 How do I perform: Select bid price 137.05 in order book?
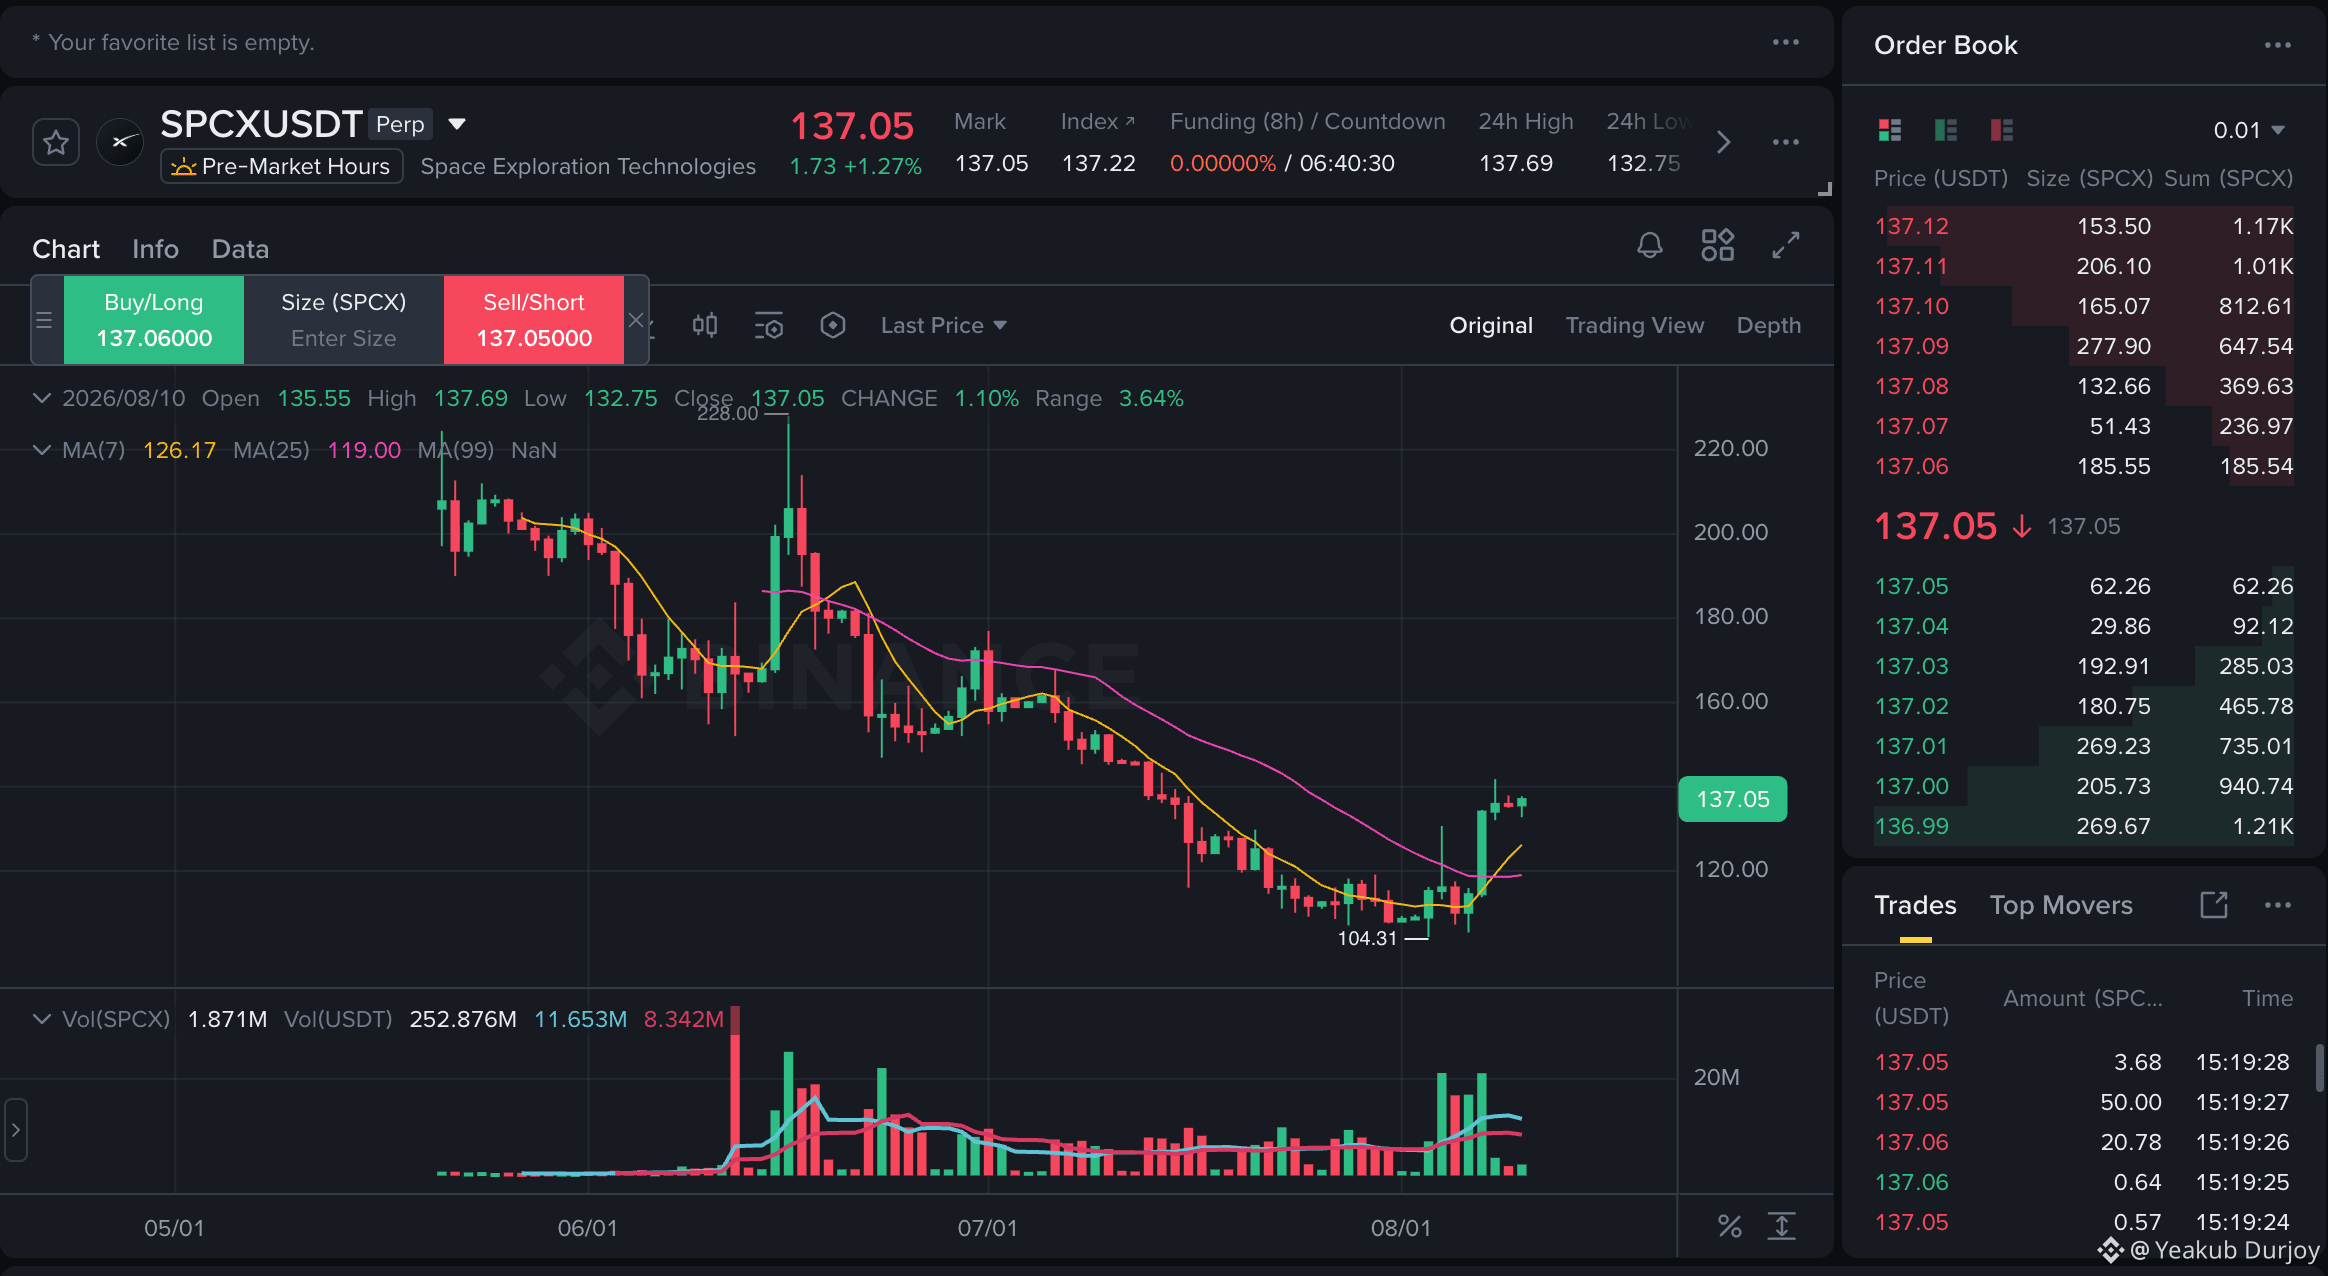[x=1911, y=586]
